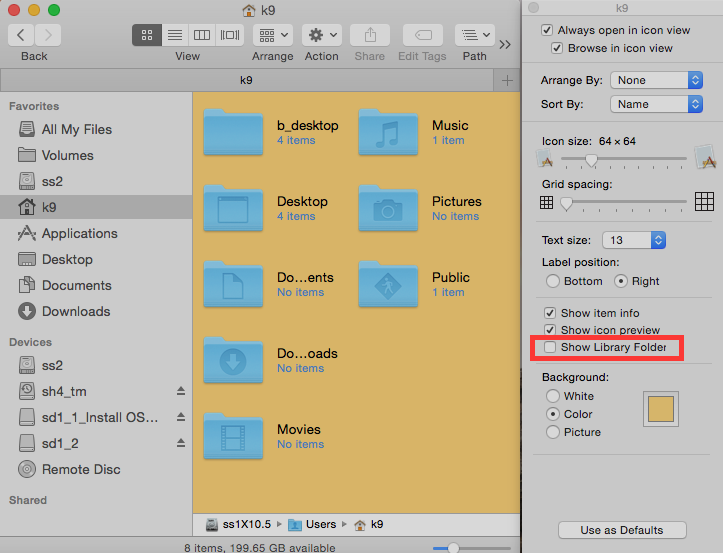Switch to icon view mode
This screenshot has width=723, height=553.
pos(147,35)
